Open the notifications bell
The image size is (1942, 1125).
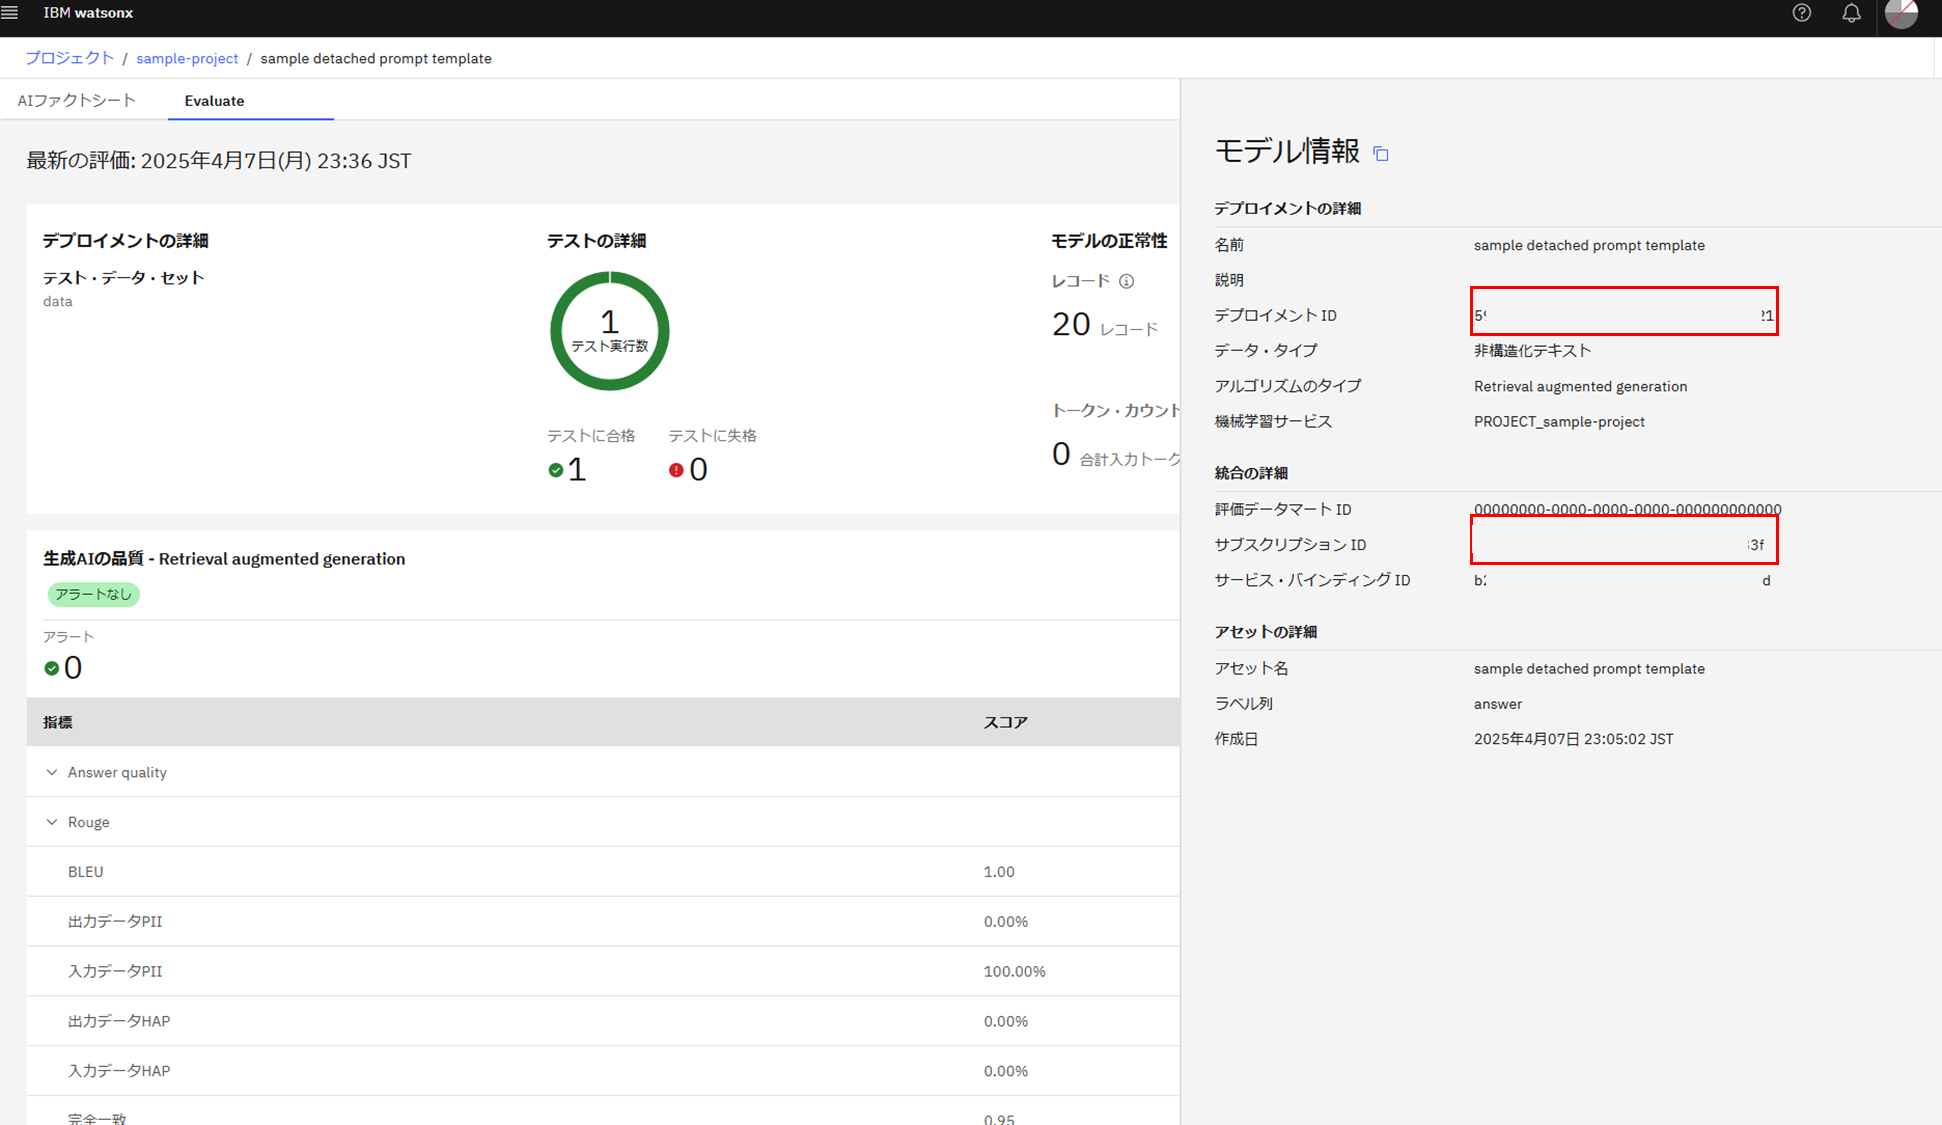coord(1851,13)
